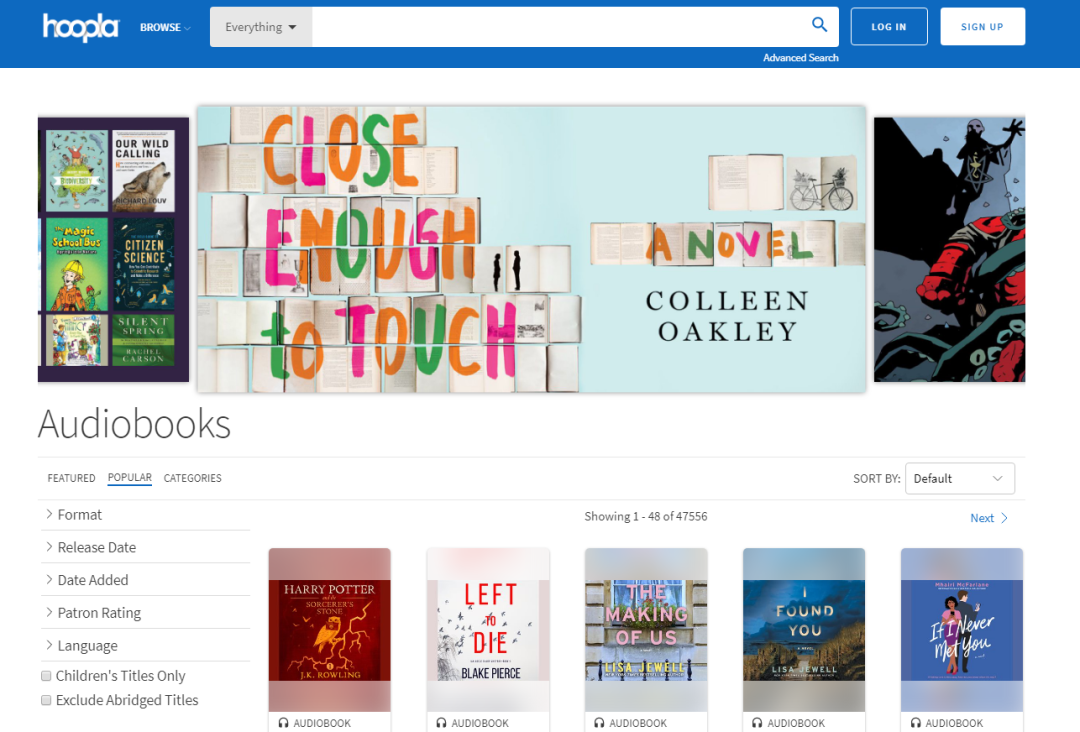The height and width of the screenshot is (732, 1080).
Task: Expand the Date Added filter
Action: pyautogui.click(x=145, y=580)
